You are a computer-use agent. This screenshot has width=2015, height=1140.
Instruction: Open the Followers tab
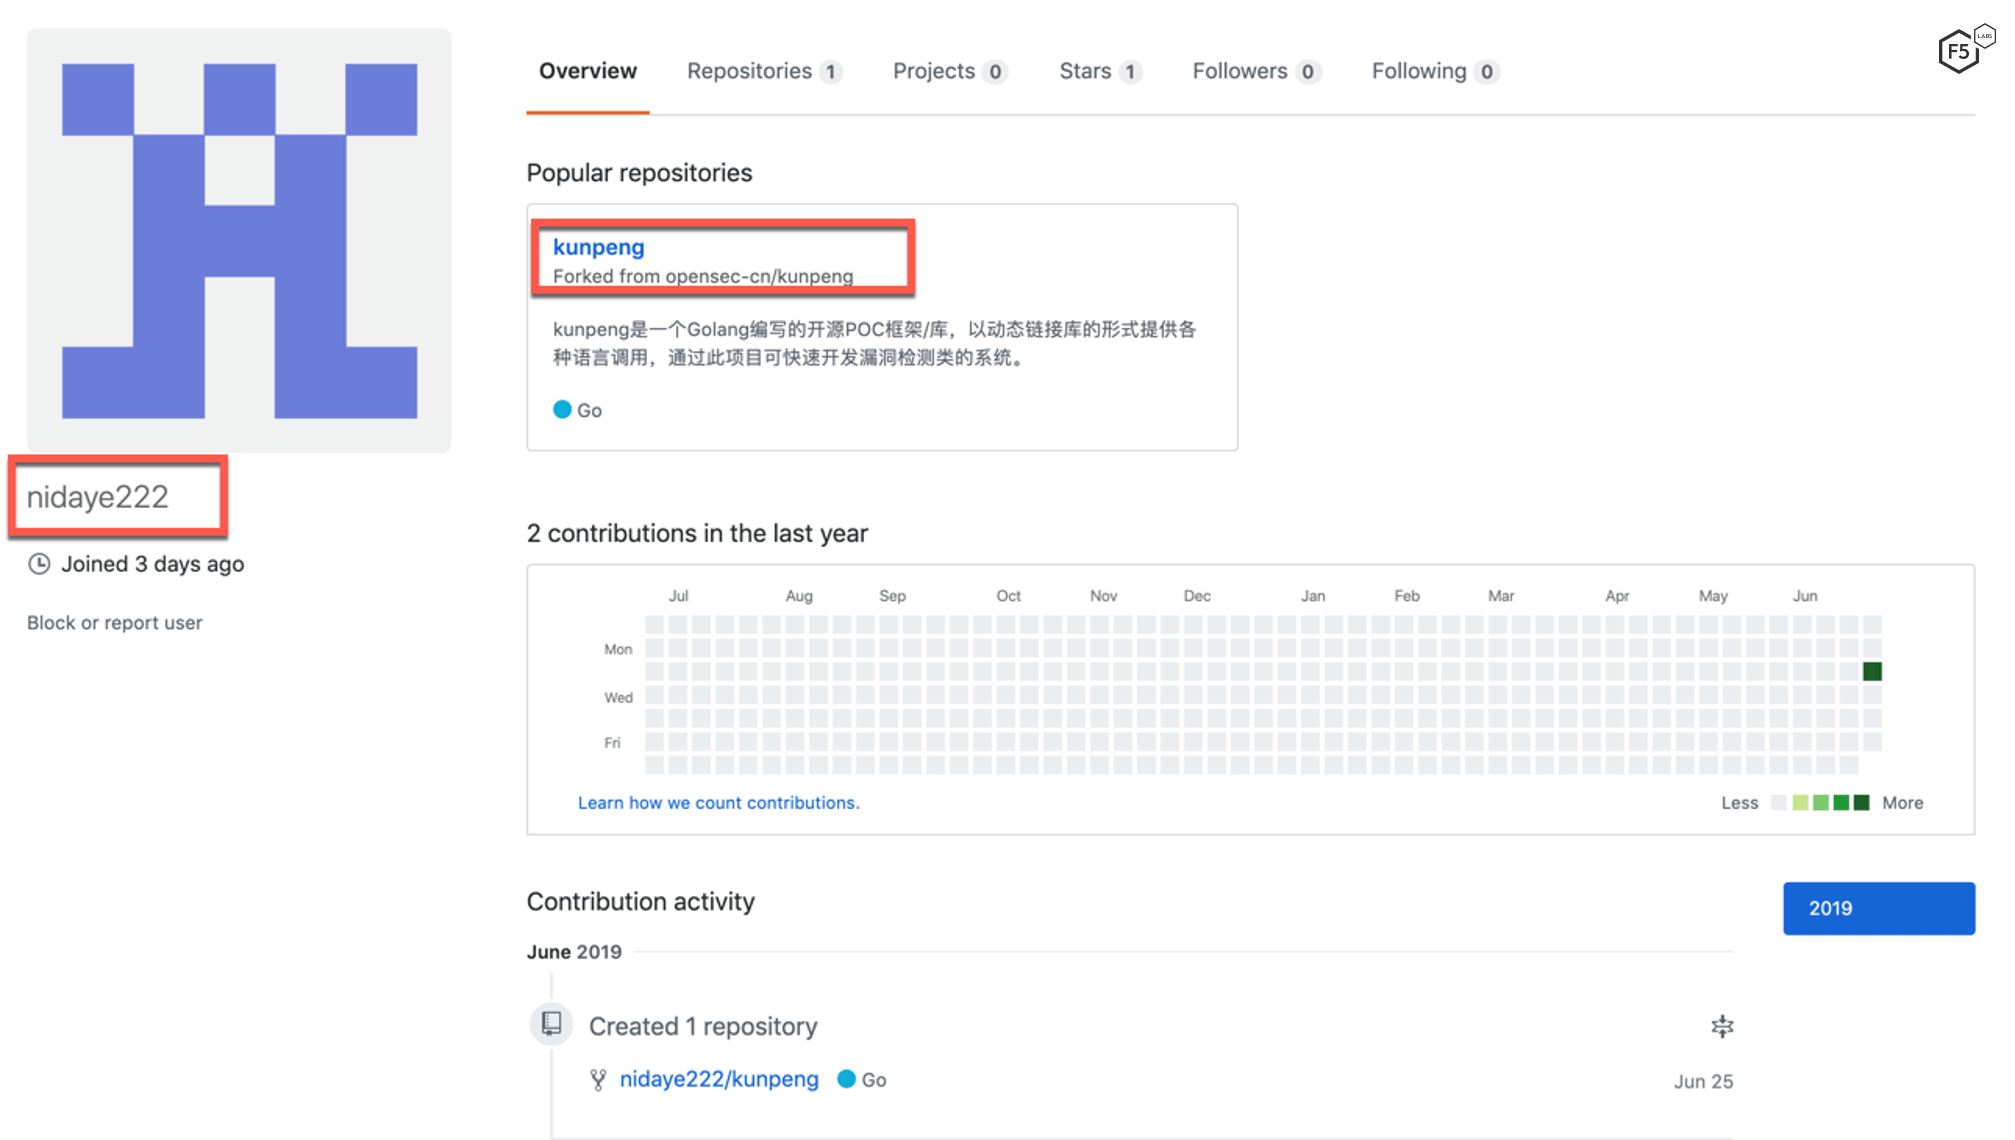coord(1255,72)
